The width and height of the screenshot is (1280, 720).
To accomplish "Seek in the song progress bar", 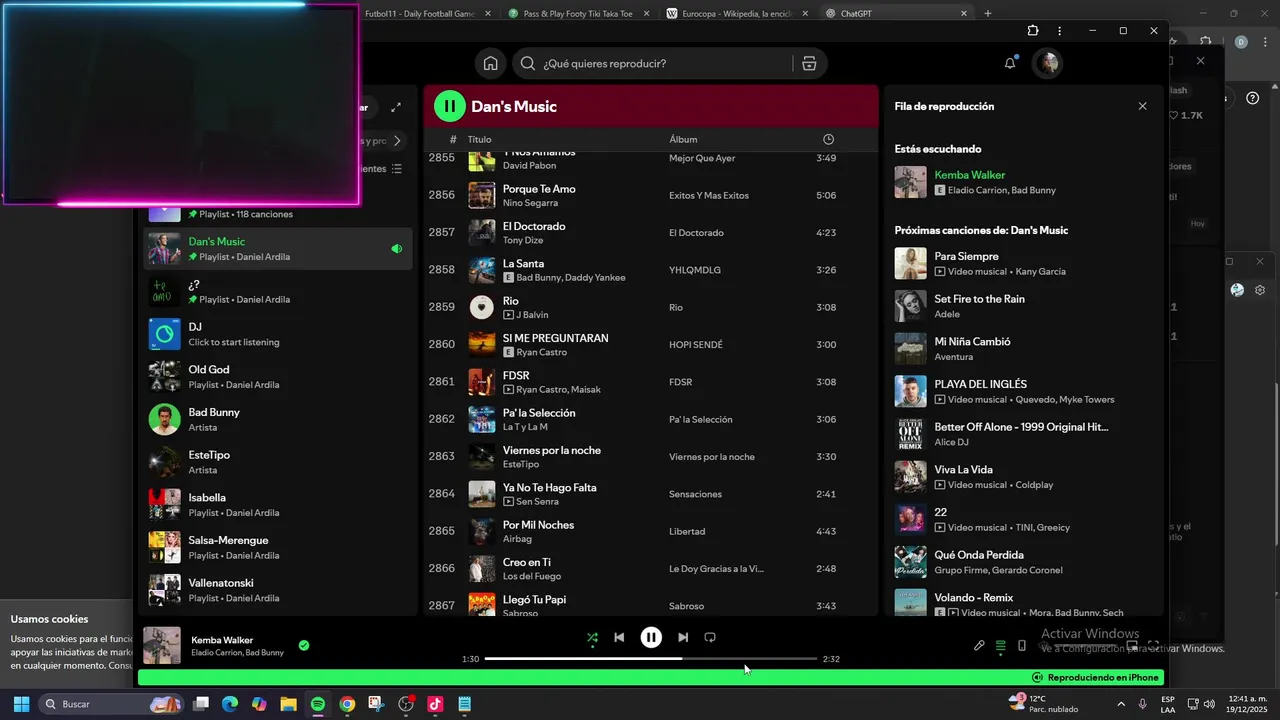I will 651,659.
